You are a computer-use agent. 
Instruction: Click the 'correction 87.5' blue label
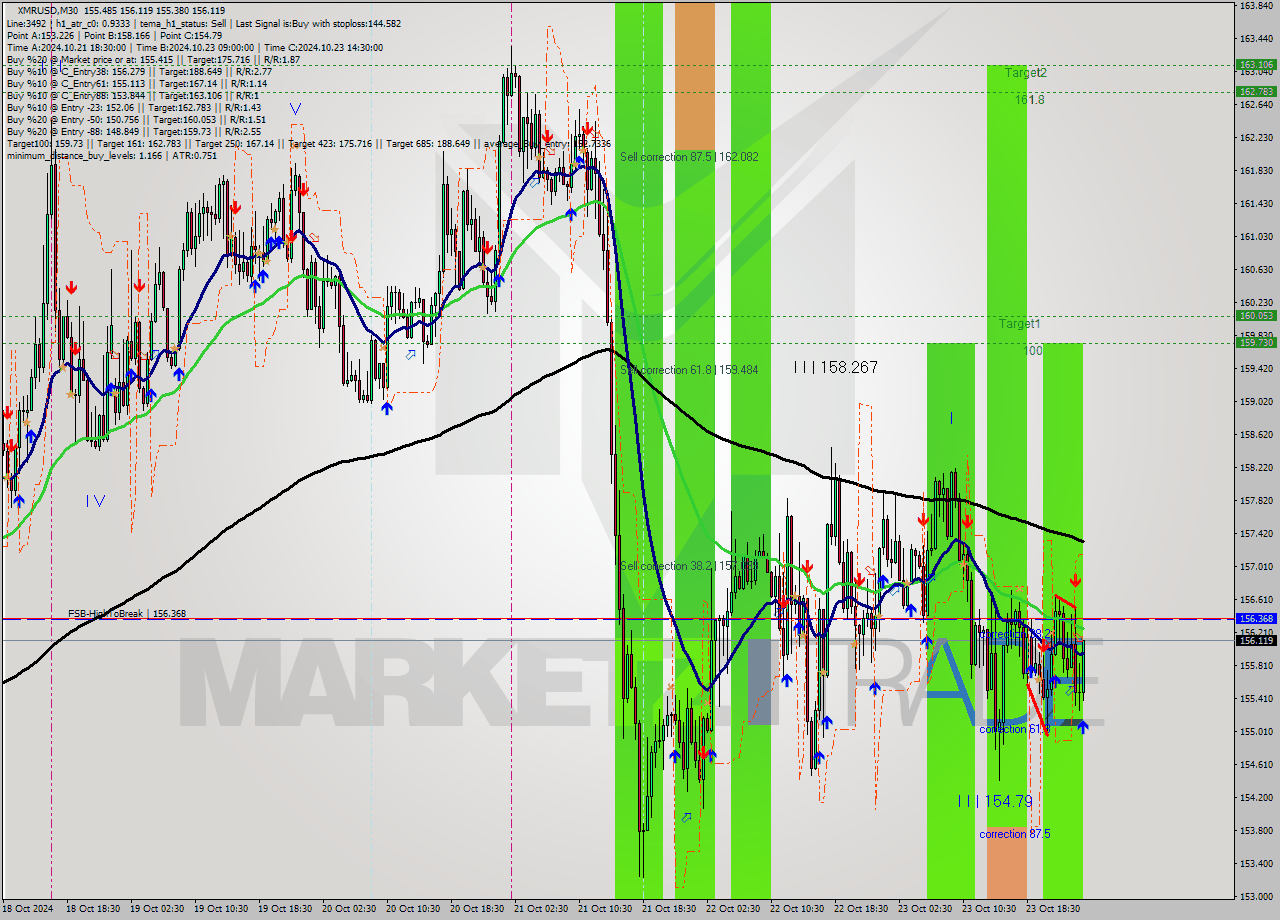point(1015,834)
